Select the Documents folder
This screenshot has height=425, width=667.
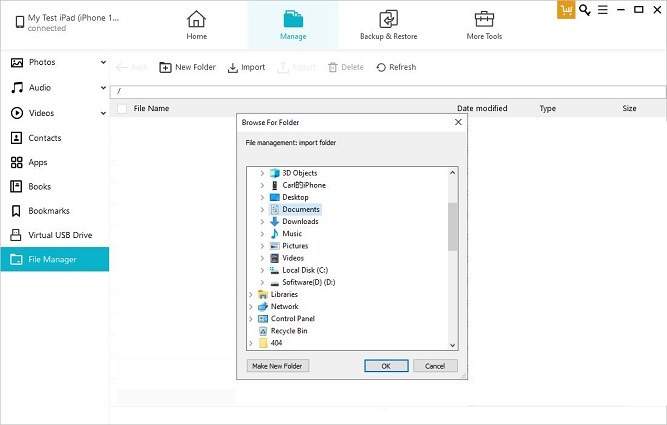(x=301, y=209)
